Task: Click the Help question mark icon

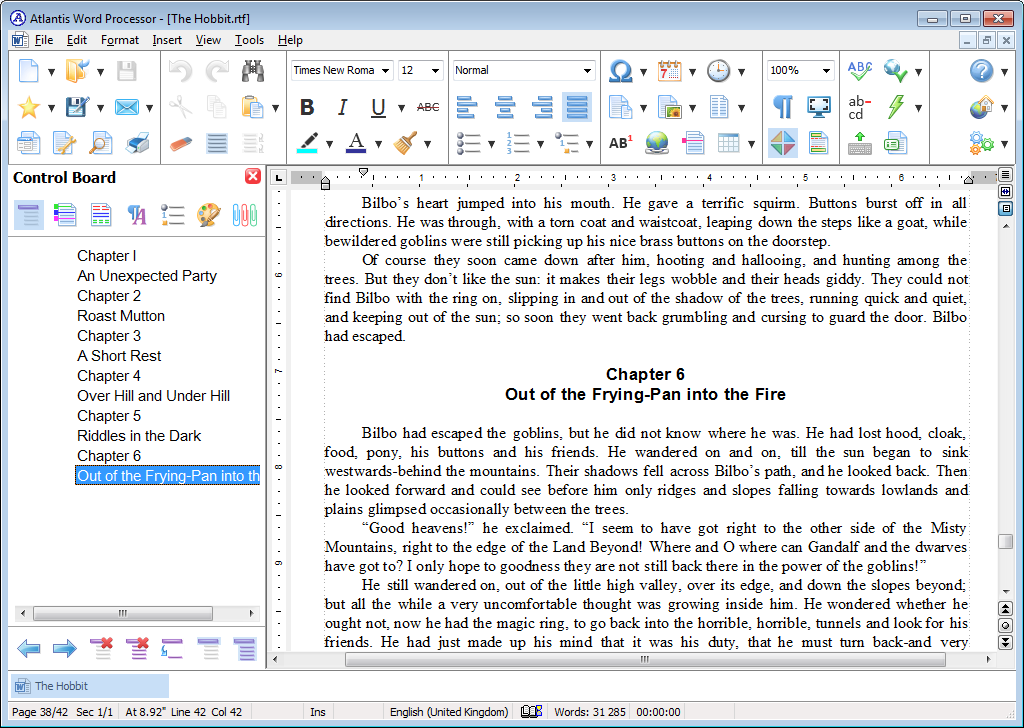Action: 981,71
